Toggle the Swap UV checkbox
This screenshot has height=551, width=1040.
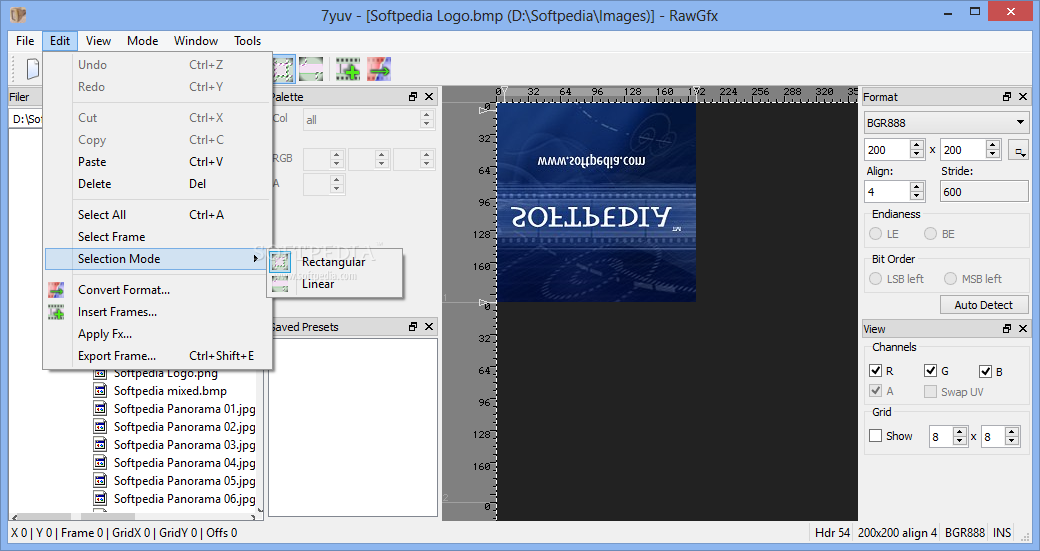tap(931, 391)
